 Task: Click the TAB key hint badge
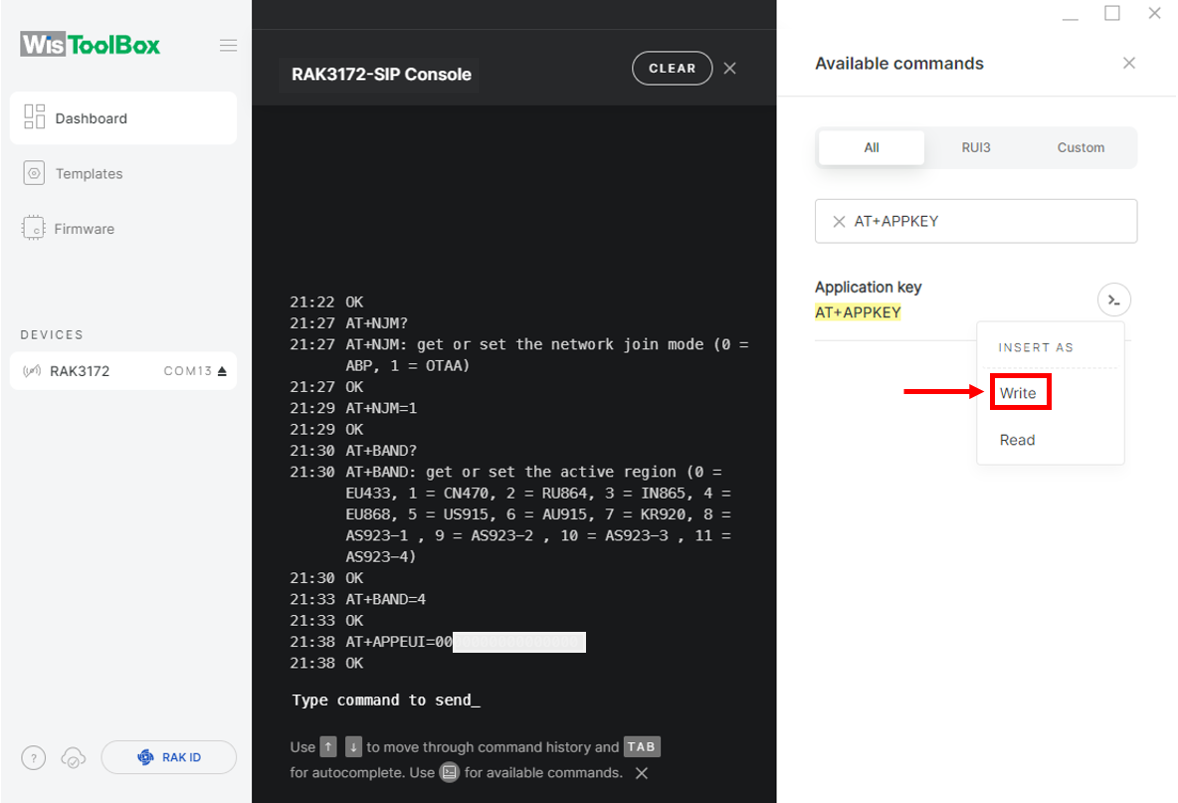642,747
